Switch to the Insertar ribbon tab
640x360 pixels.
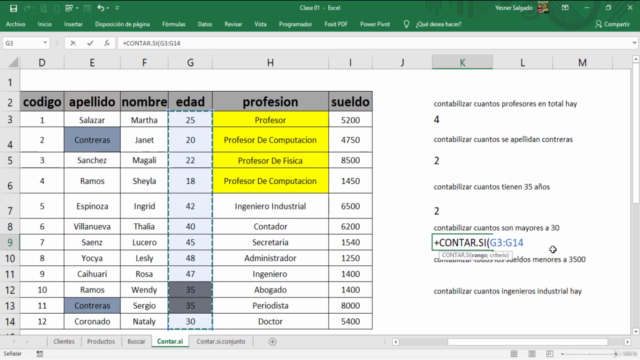pyautogui.click(x=73, y=24)
